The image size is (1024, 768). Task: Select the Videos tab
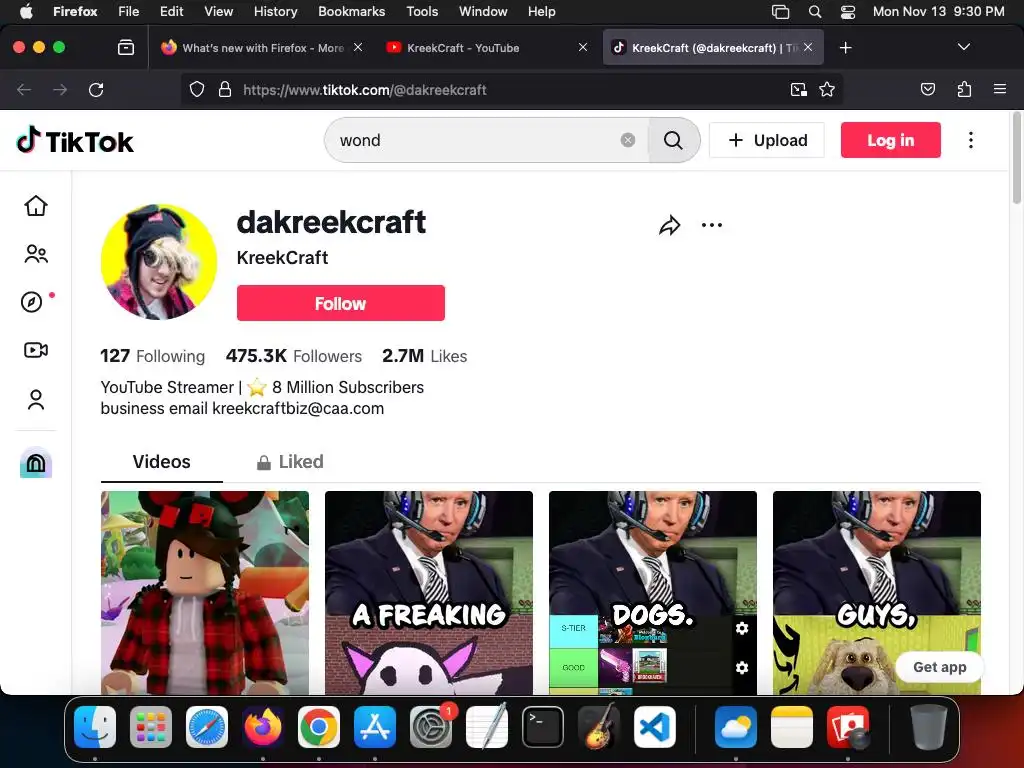pyautogui.click(x=161, y=462)
